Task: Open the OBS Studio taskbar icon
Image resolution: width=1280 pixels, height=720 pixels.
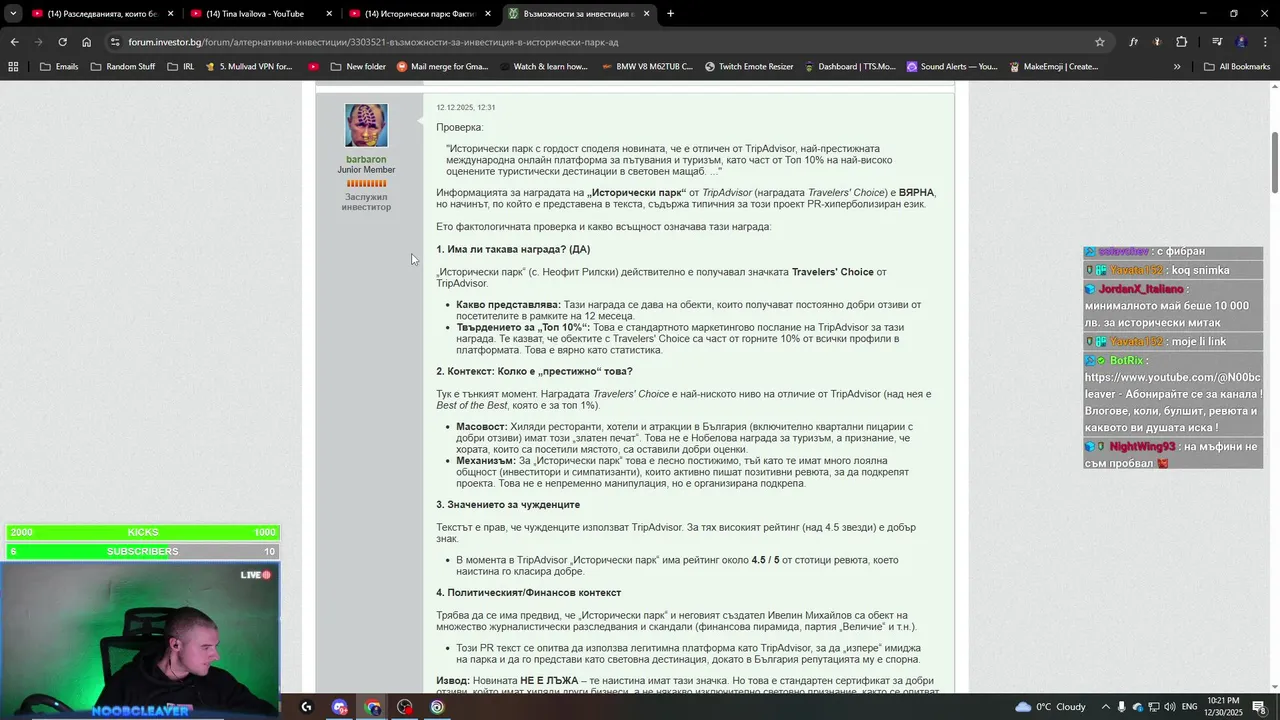Action: (x=405, y=707)
